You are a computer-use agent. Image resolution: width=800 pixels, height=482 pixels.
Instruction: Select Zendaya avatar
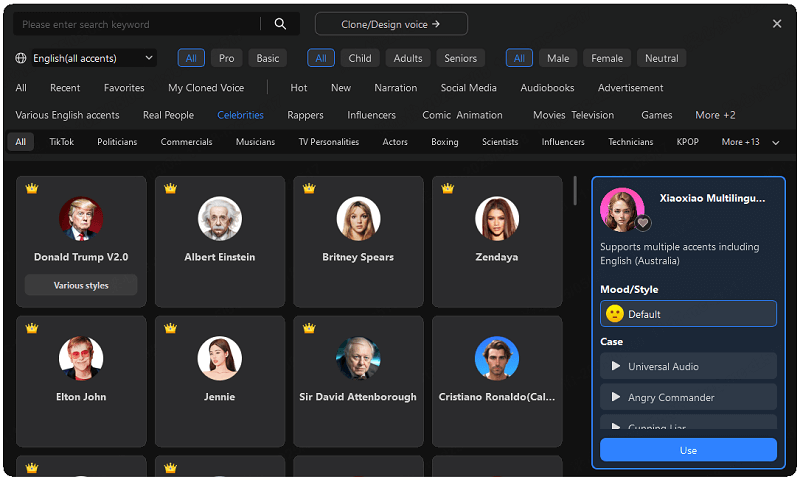click(497, 219)
